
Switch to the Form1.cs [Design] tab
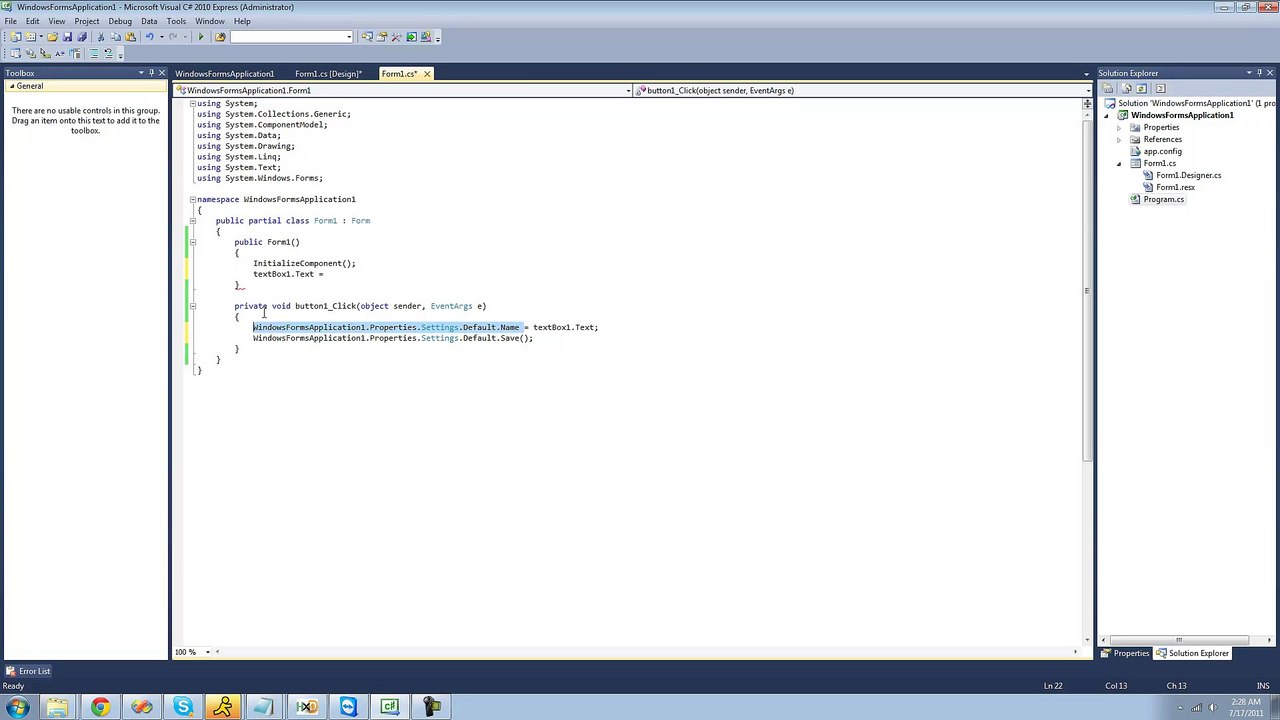(x=329, y=74)
